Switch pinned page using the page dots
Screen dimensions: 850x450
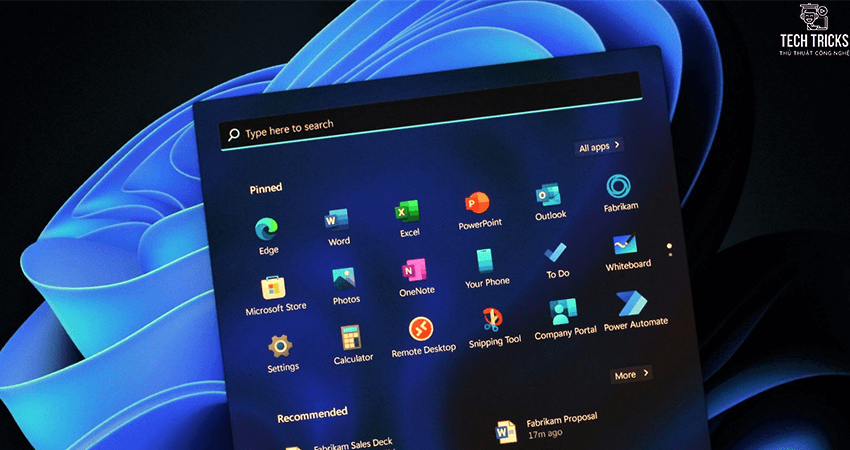pyautogui.click(x=669, y=250)
